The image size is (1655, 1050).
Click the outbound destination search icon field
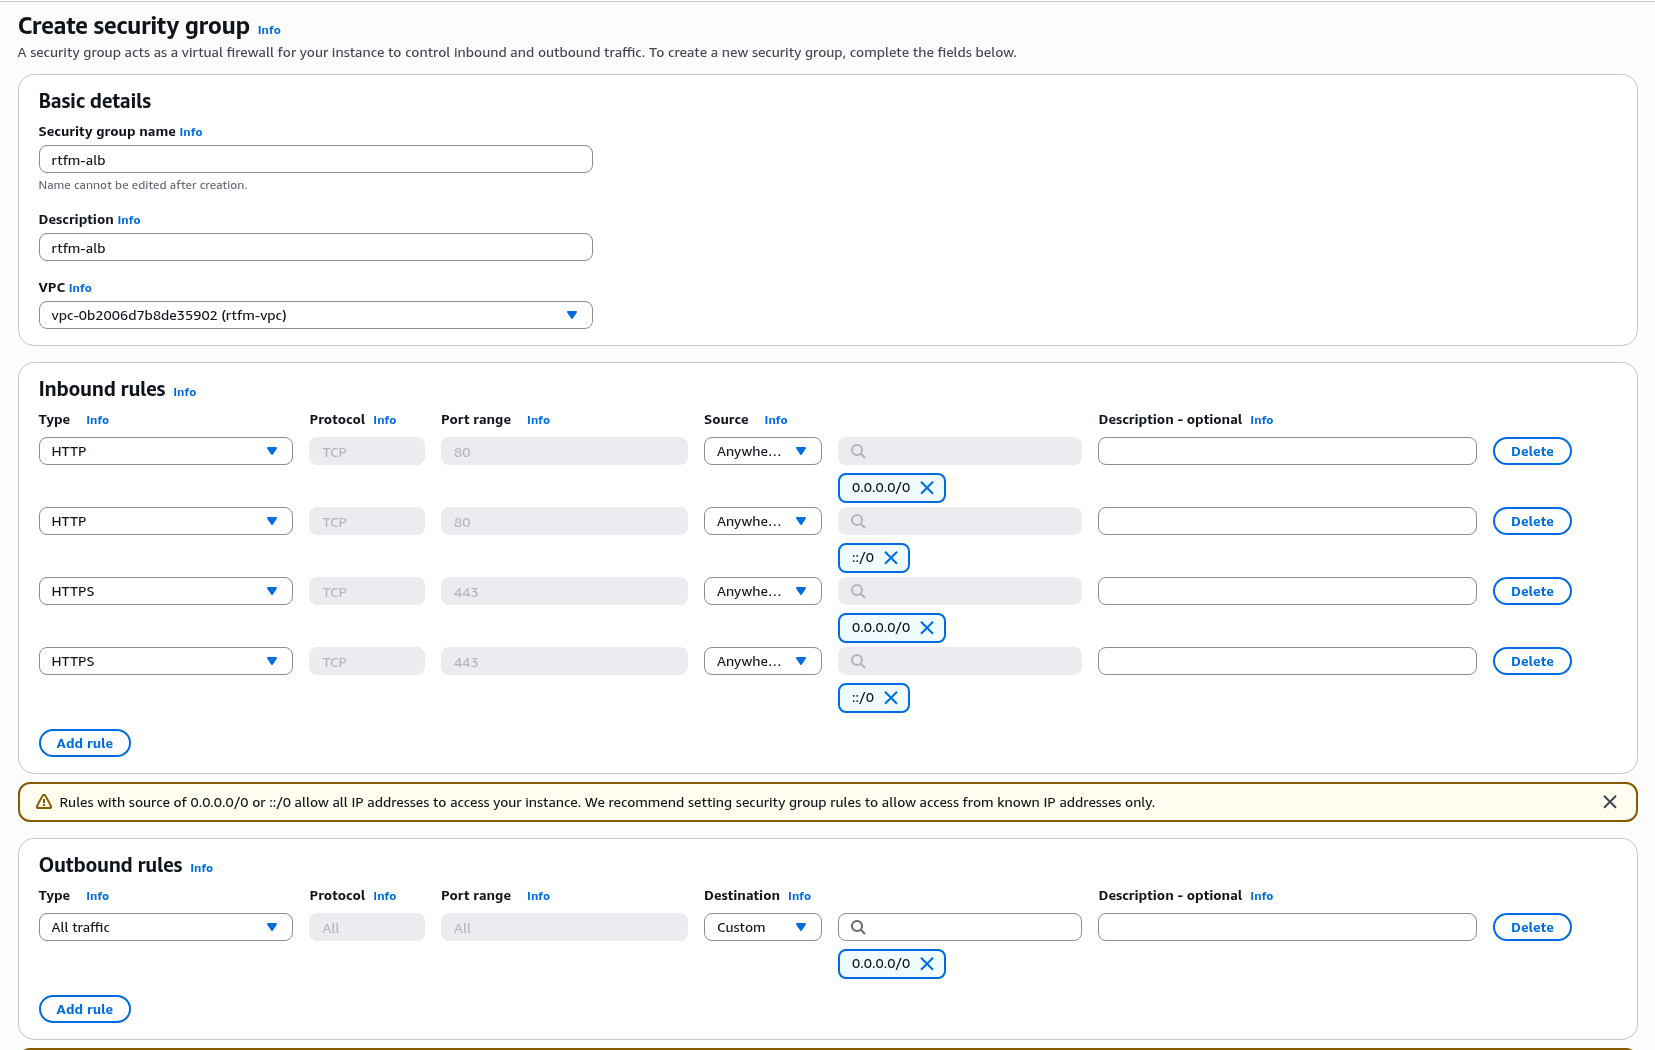tap(960, 927)
